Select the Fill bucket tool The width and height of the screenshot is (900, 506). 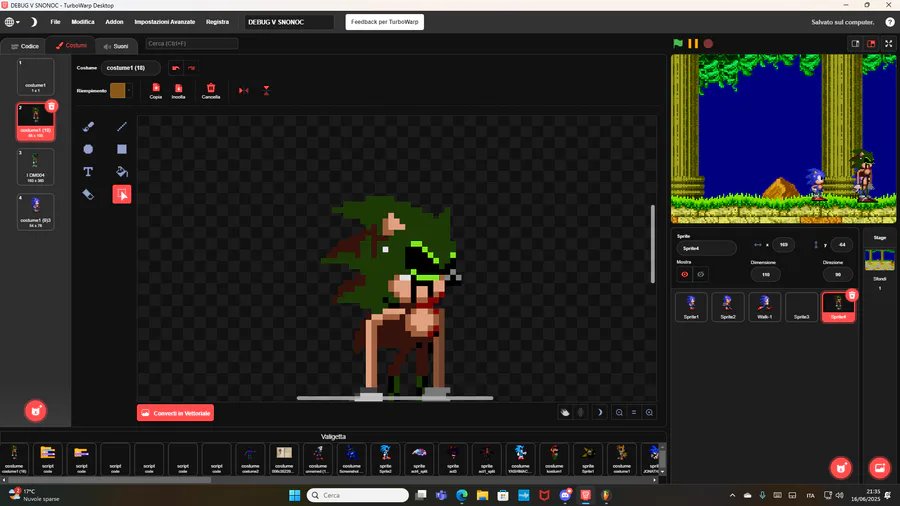pos(122,172)
